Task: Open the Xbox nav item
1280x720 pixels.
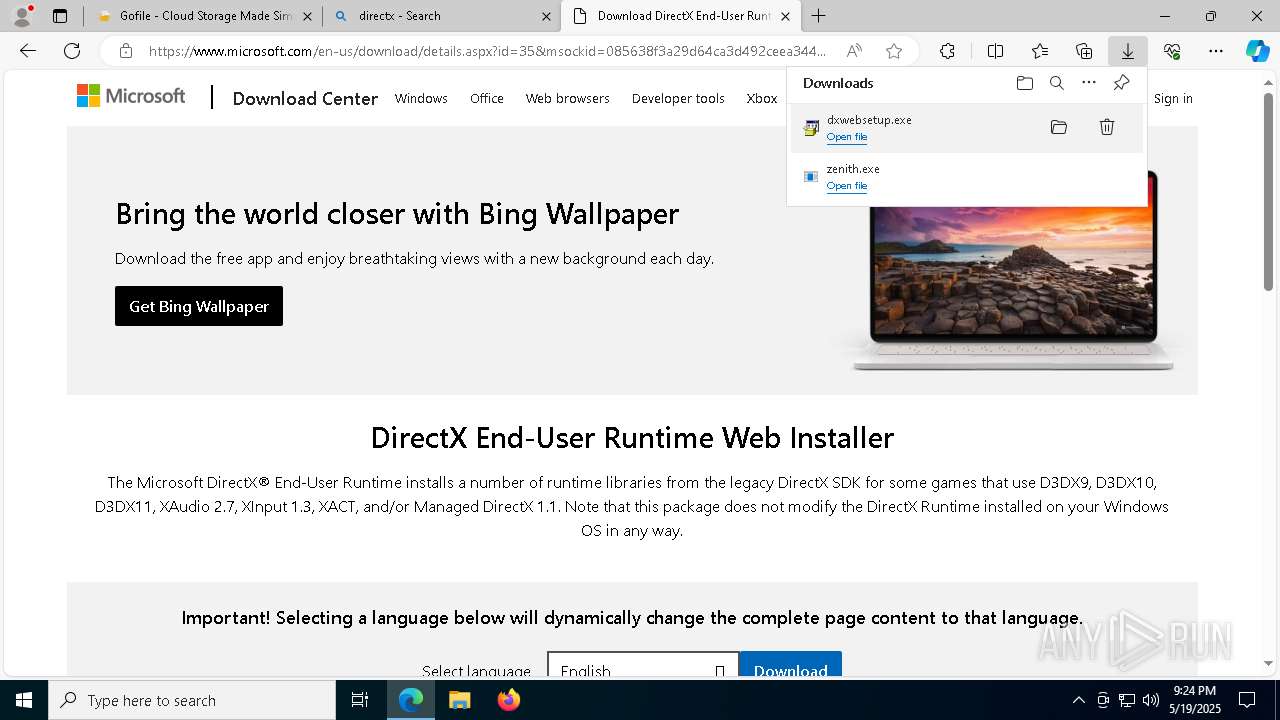Action: tap(762, 98)
